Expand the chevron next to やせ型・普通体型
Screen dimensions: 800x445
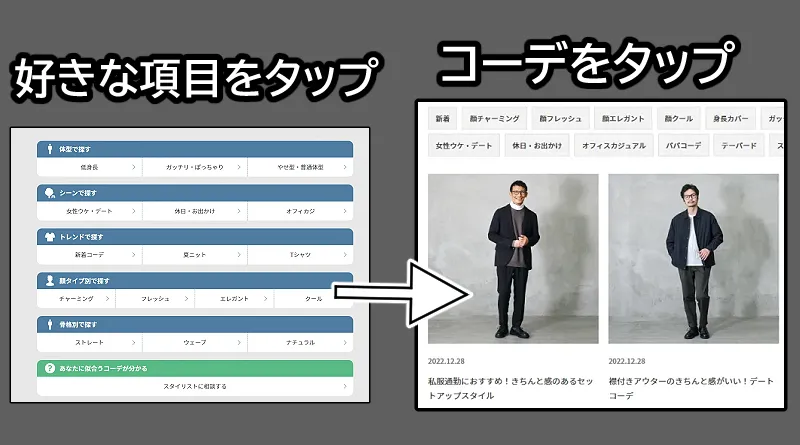pos(345,167)
